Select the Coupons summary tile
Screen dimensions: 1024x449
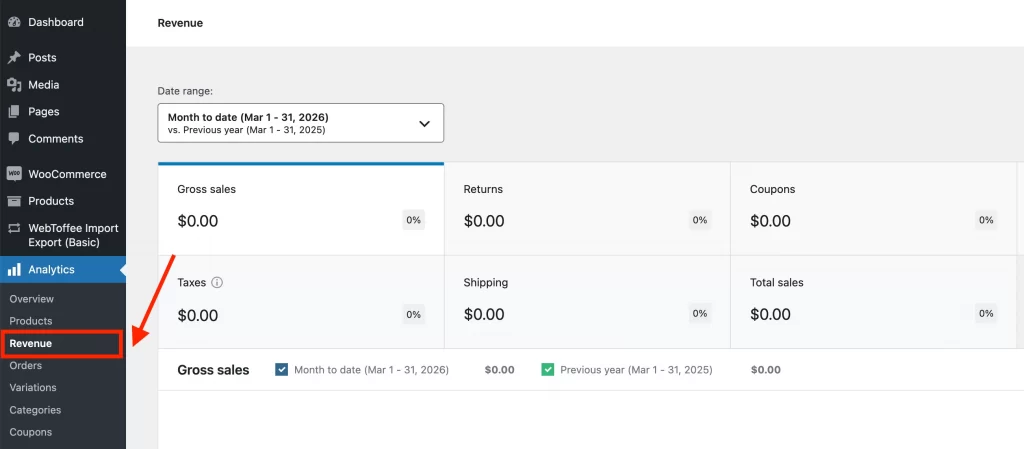pos(874,209)
